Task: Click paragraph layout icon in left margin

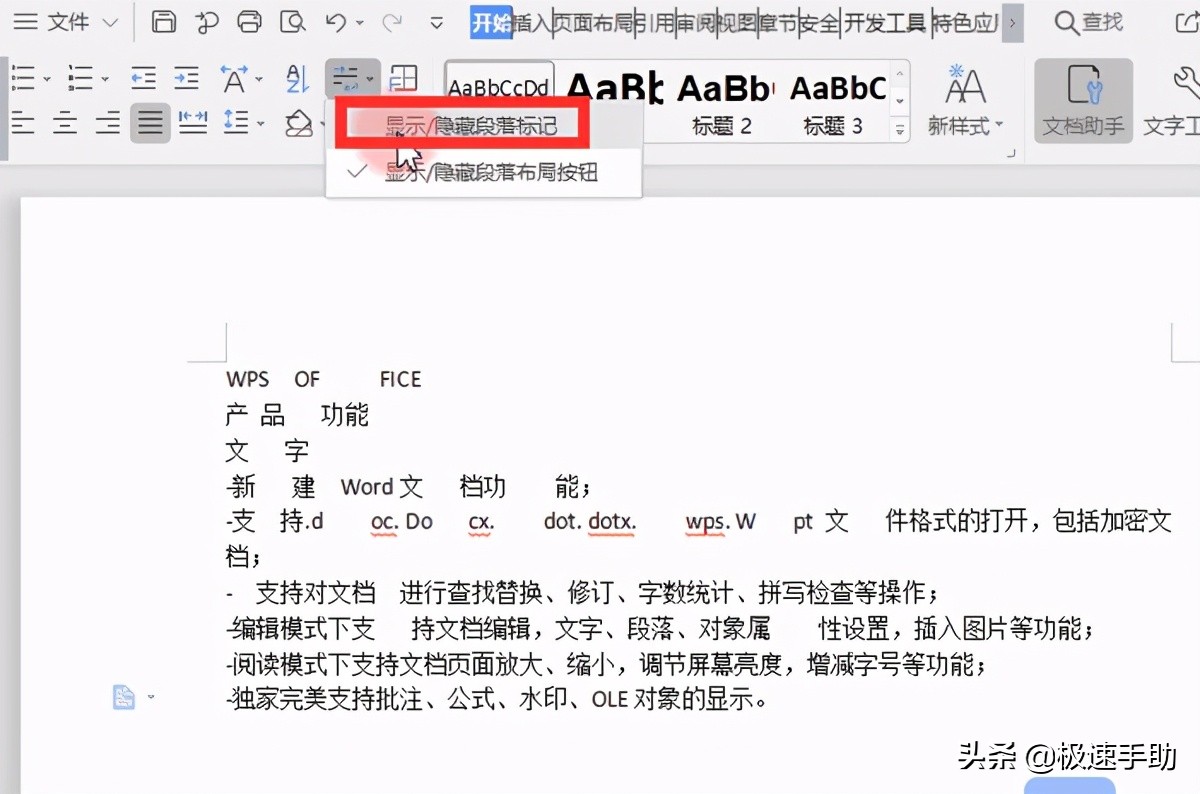Action: click(123, 696)
